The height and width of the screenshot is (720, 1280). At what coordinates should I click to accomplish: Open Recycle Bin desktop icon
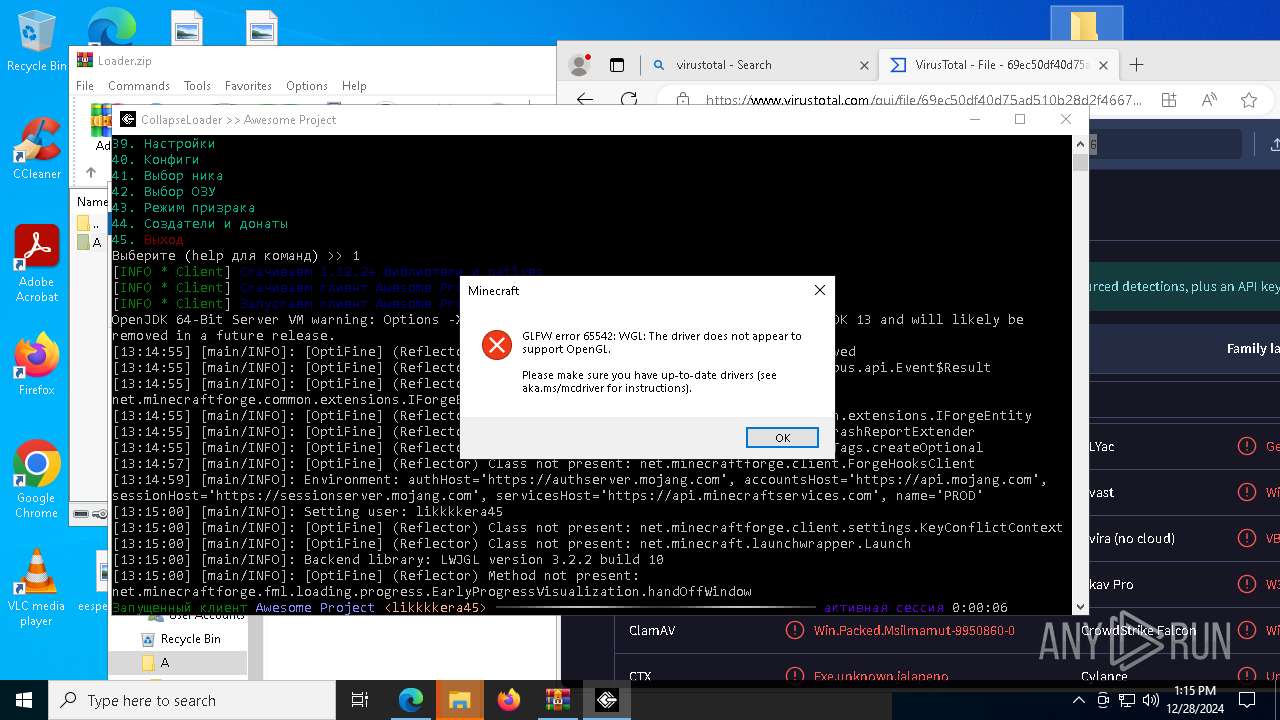point(37,41)
